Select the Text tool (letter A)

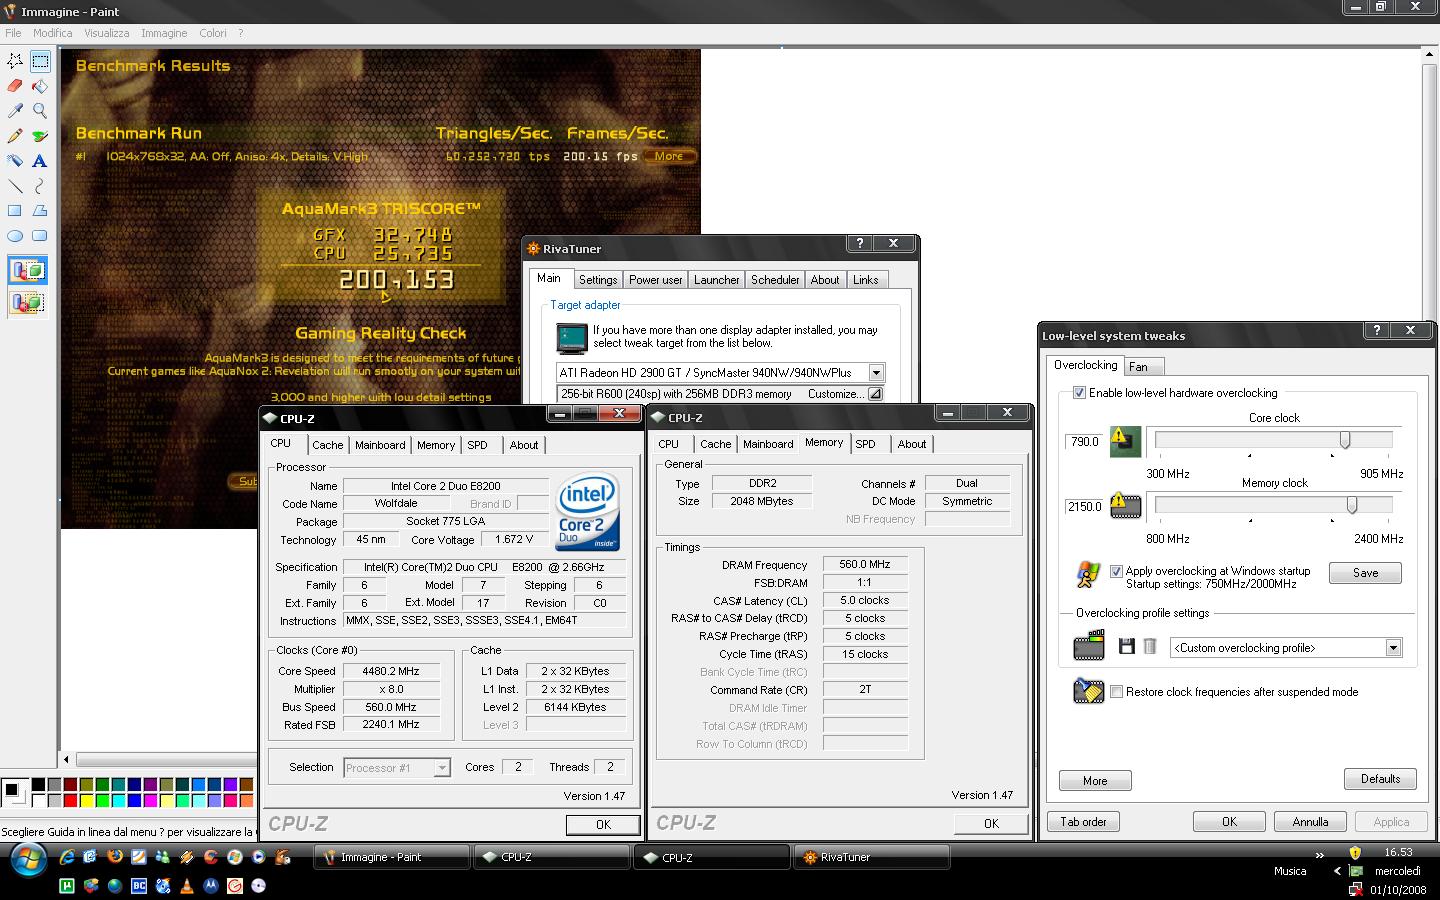[x=40, y=161]
